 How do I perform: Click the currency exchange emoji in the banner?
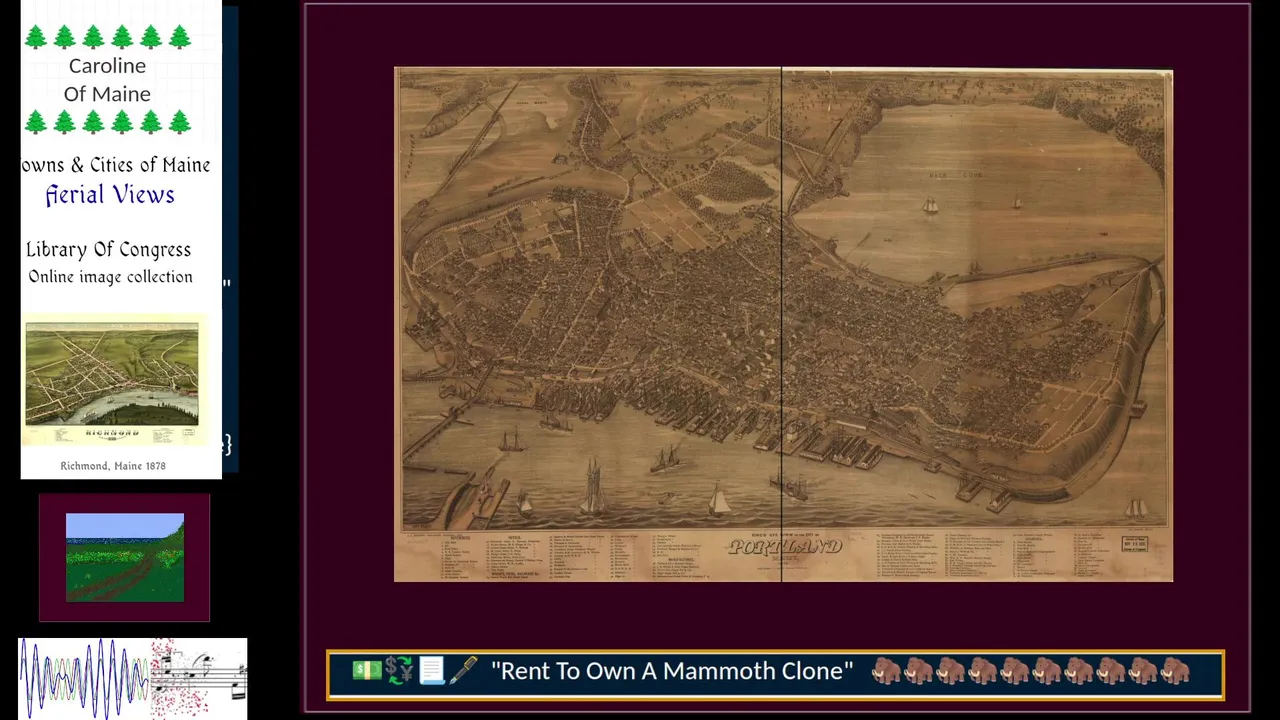[399, 671]
